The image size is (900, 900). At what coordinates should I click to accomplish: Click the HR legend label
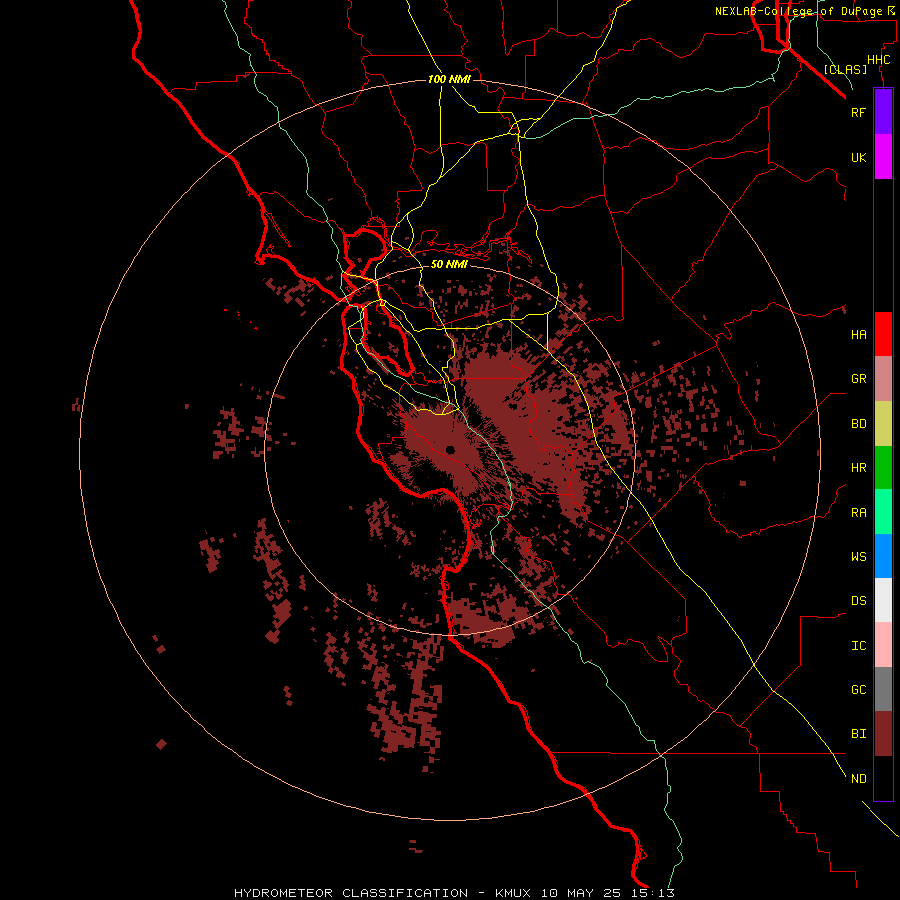(858, 468)
